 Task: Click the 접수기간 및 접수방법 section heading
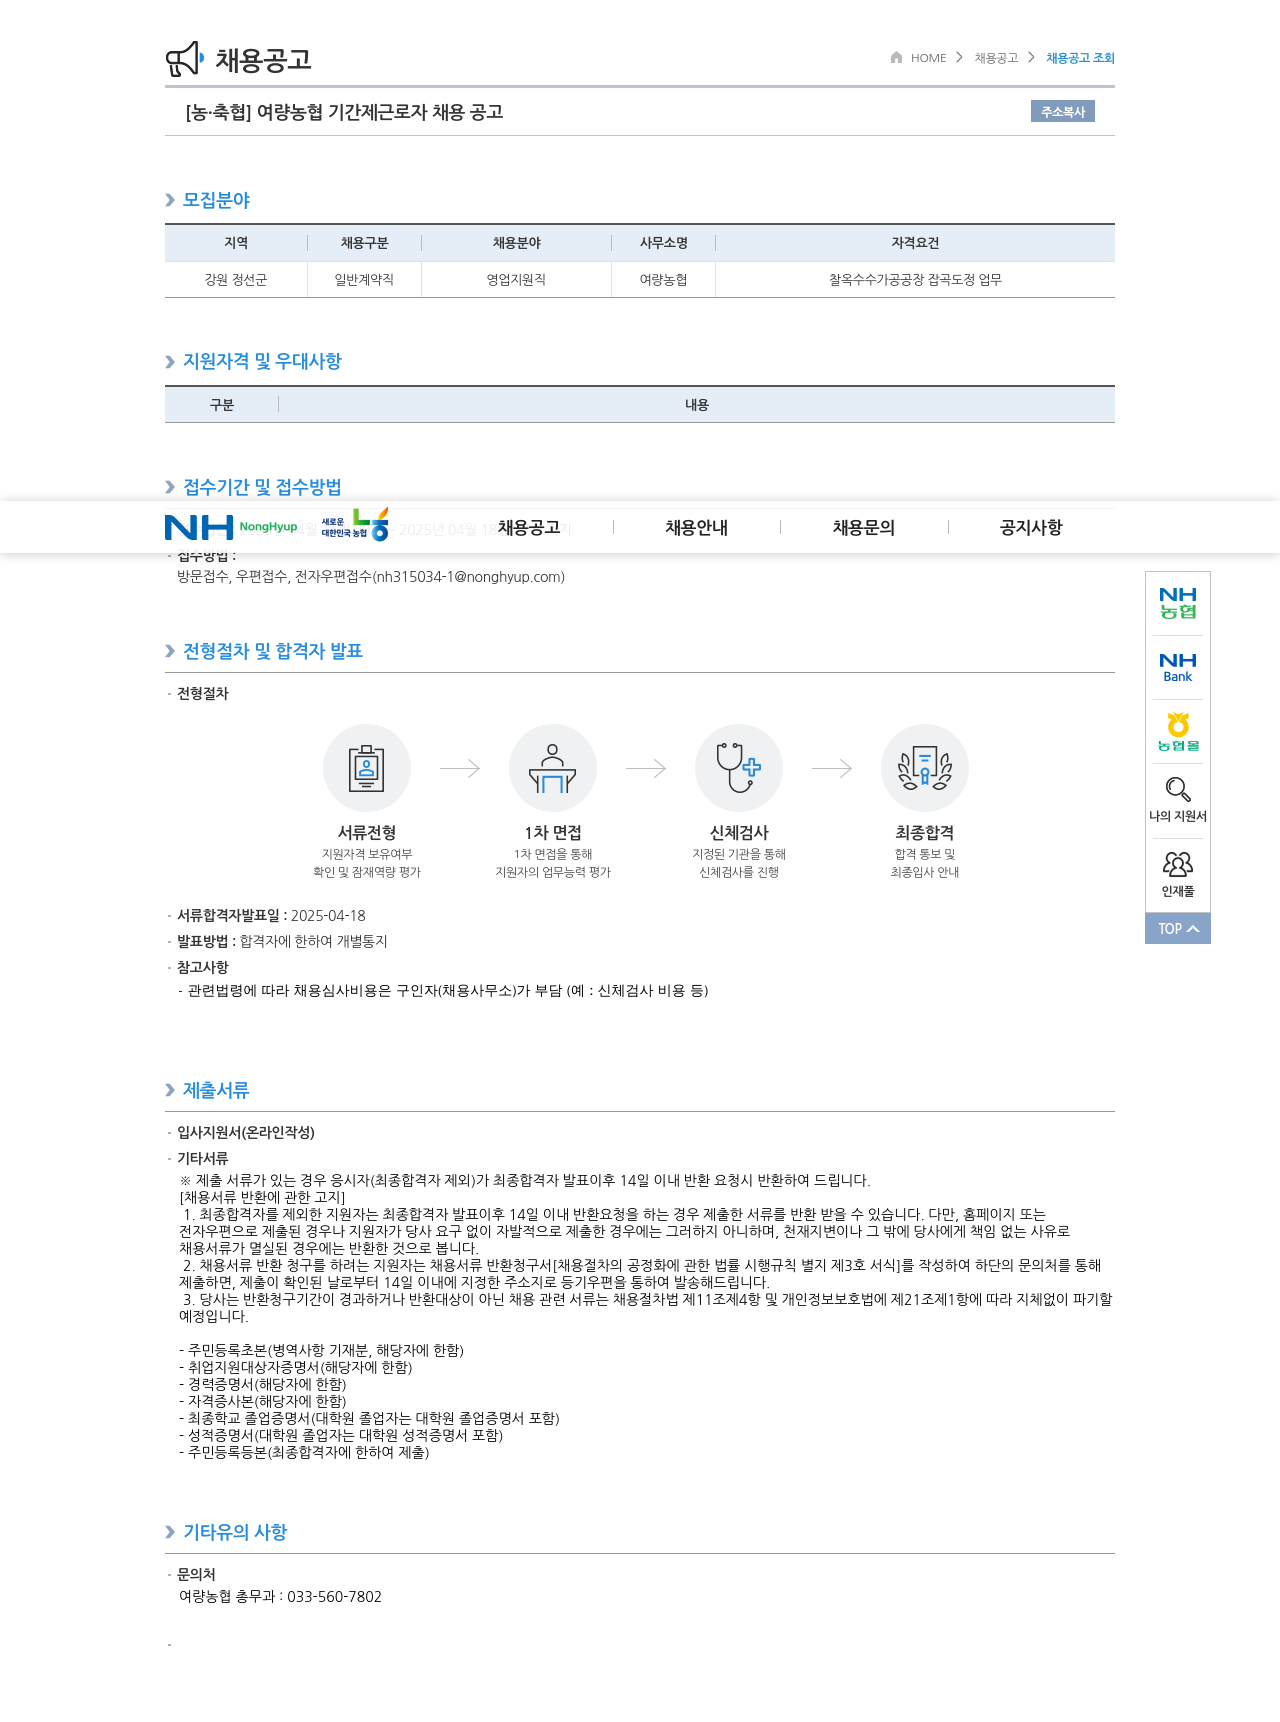tap(254, 487)
